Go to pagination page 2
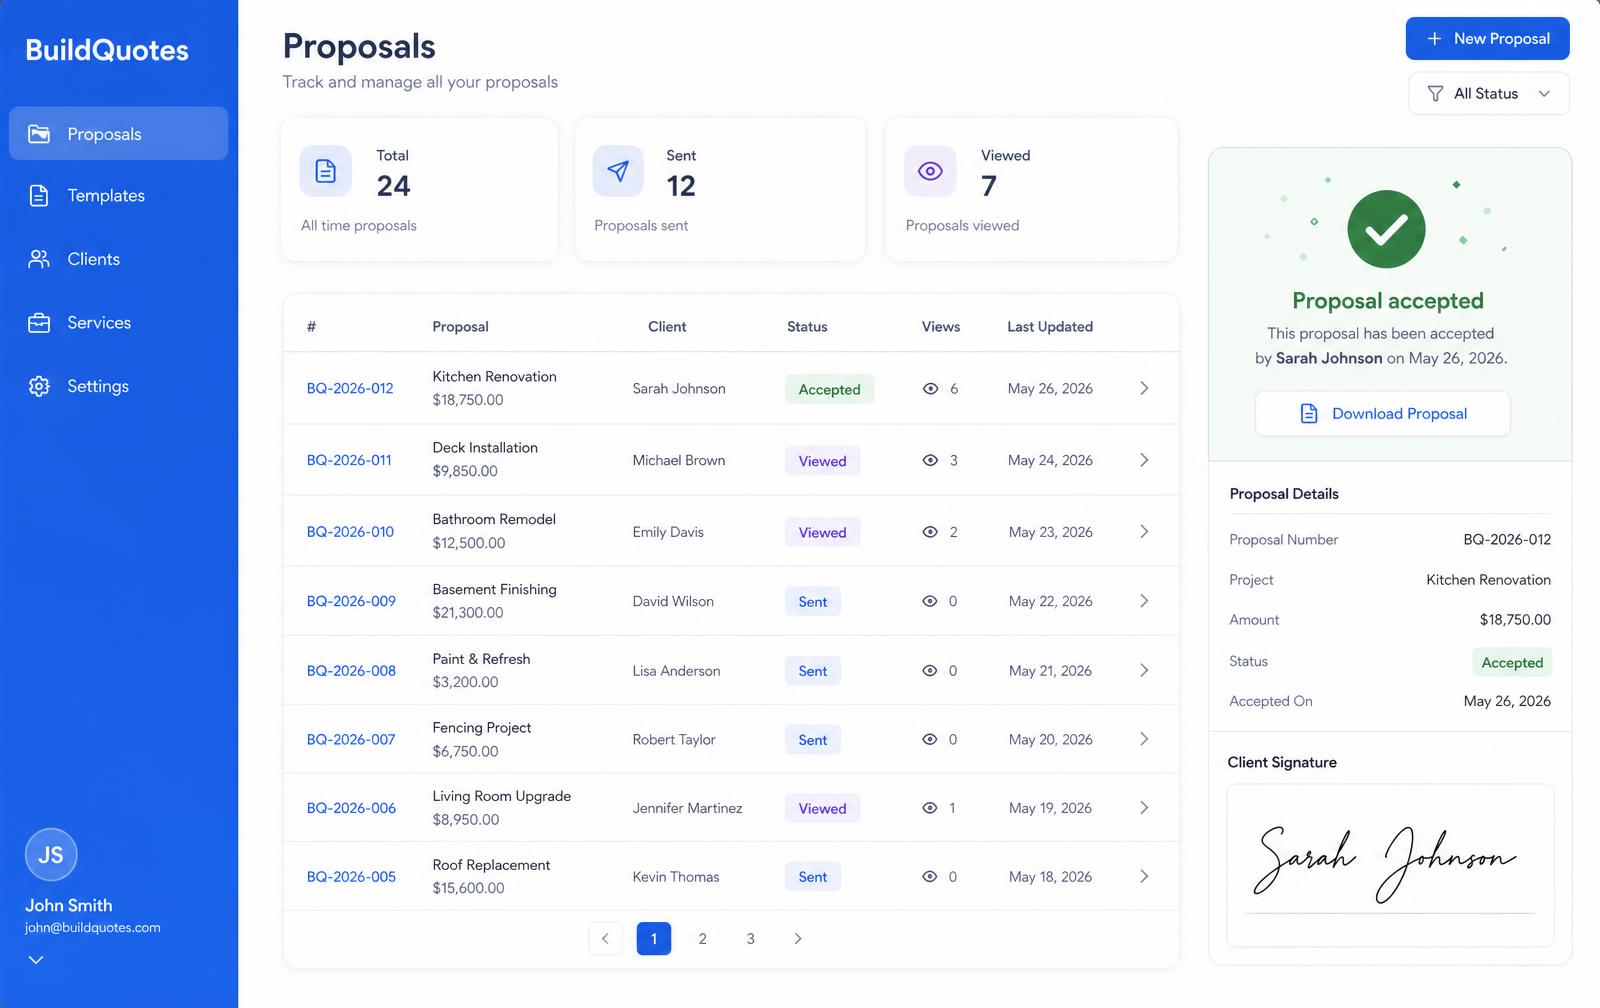 click(702, 939)
